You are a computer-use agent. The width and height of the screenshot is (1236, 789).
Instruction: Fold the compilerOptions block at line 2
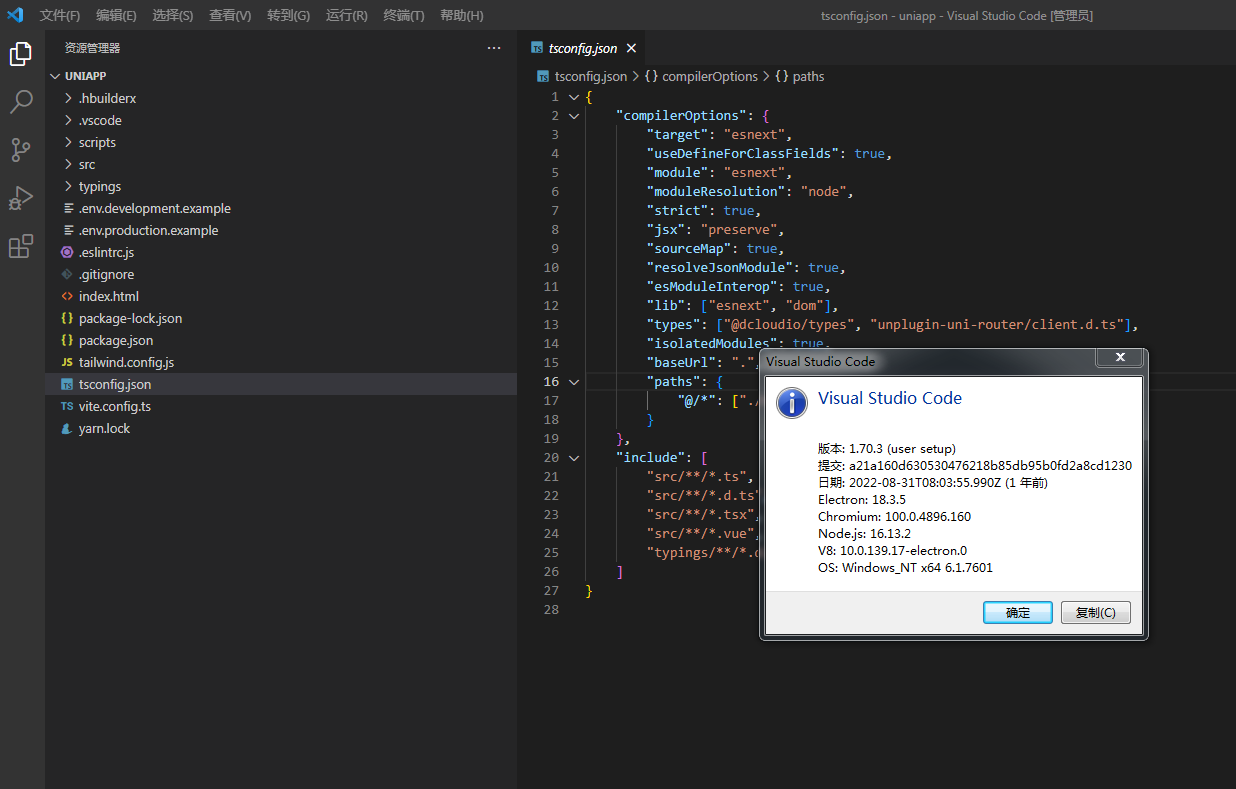(x=574, y=116)
